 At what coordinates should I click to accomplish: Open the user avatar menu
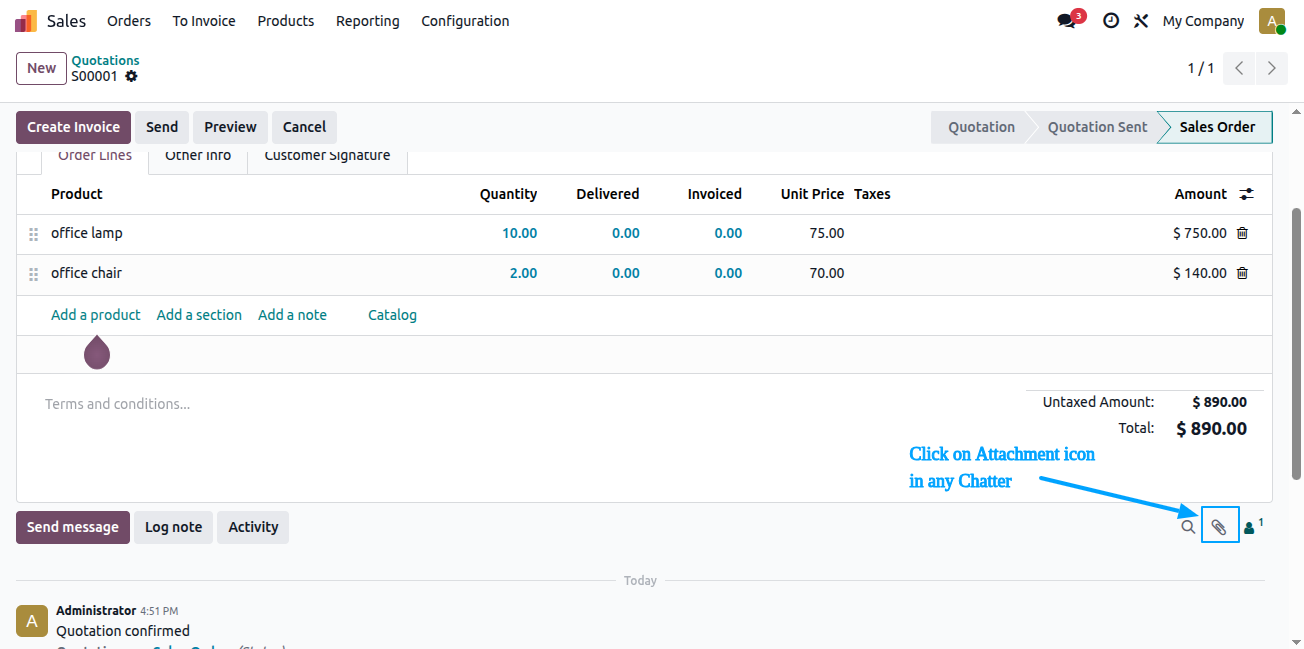click(x=1272, y=21)
